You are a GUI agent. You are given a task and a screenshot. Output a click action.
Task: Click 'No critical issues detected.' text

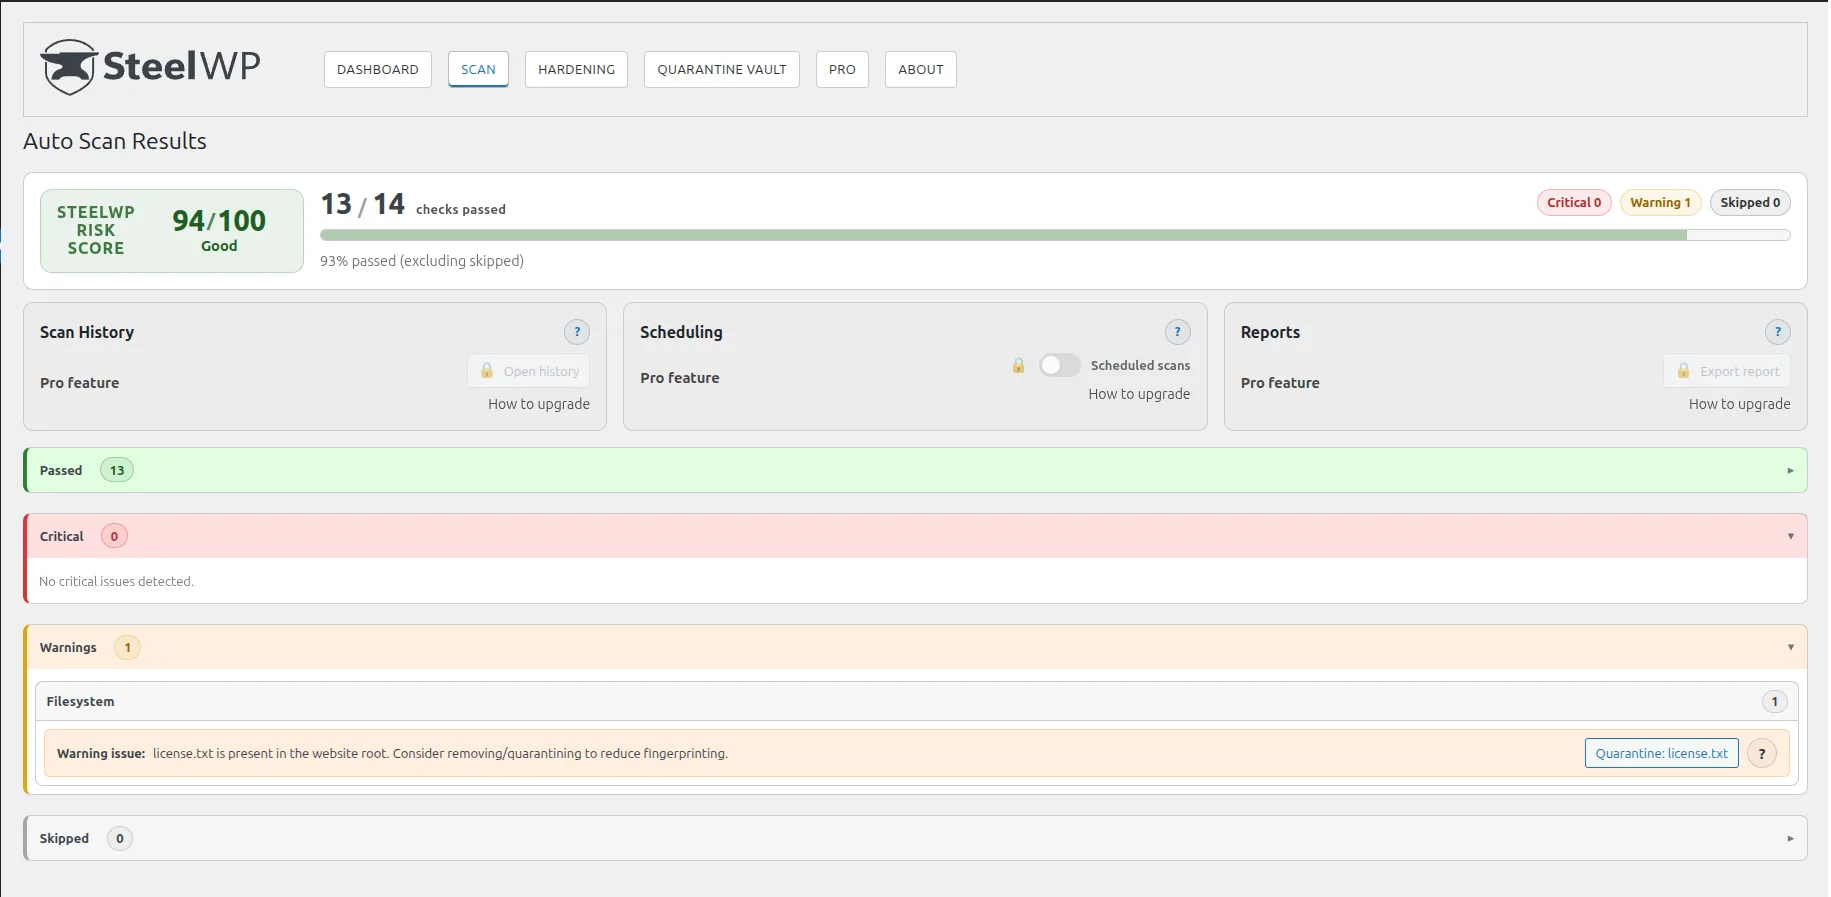(x=116, y=581)
